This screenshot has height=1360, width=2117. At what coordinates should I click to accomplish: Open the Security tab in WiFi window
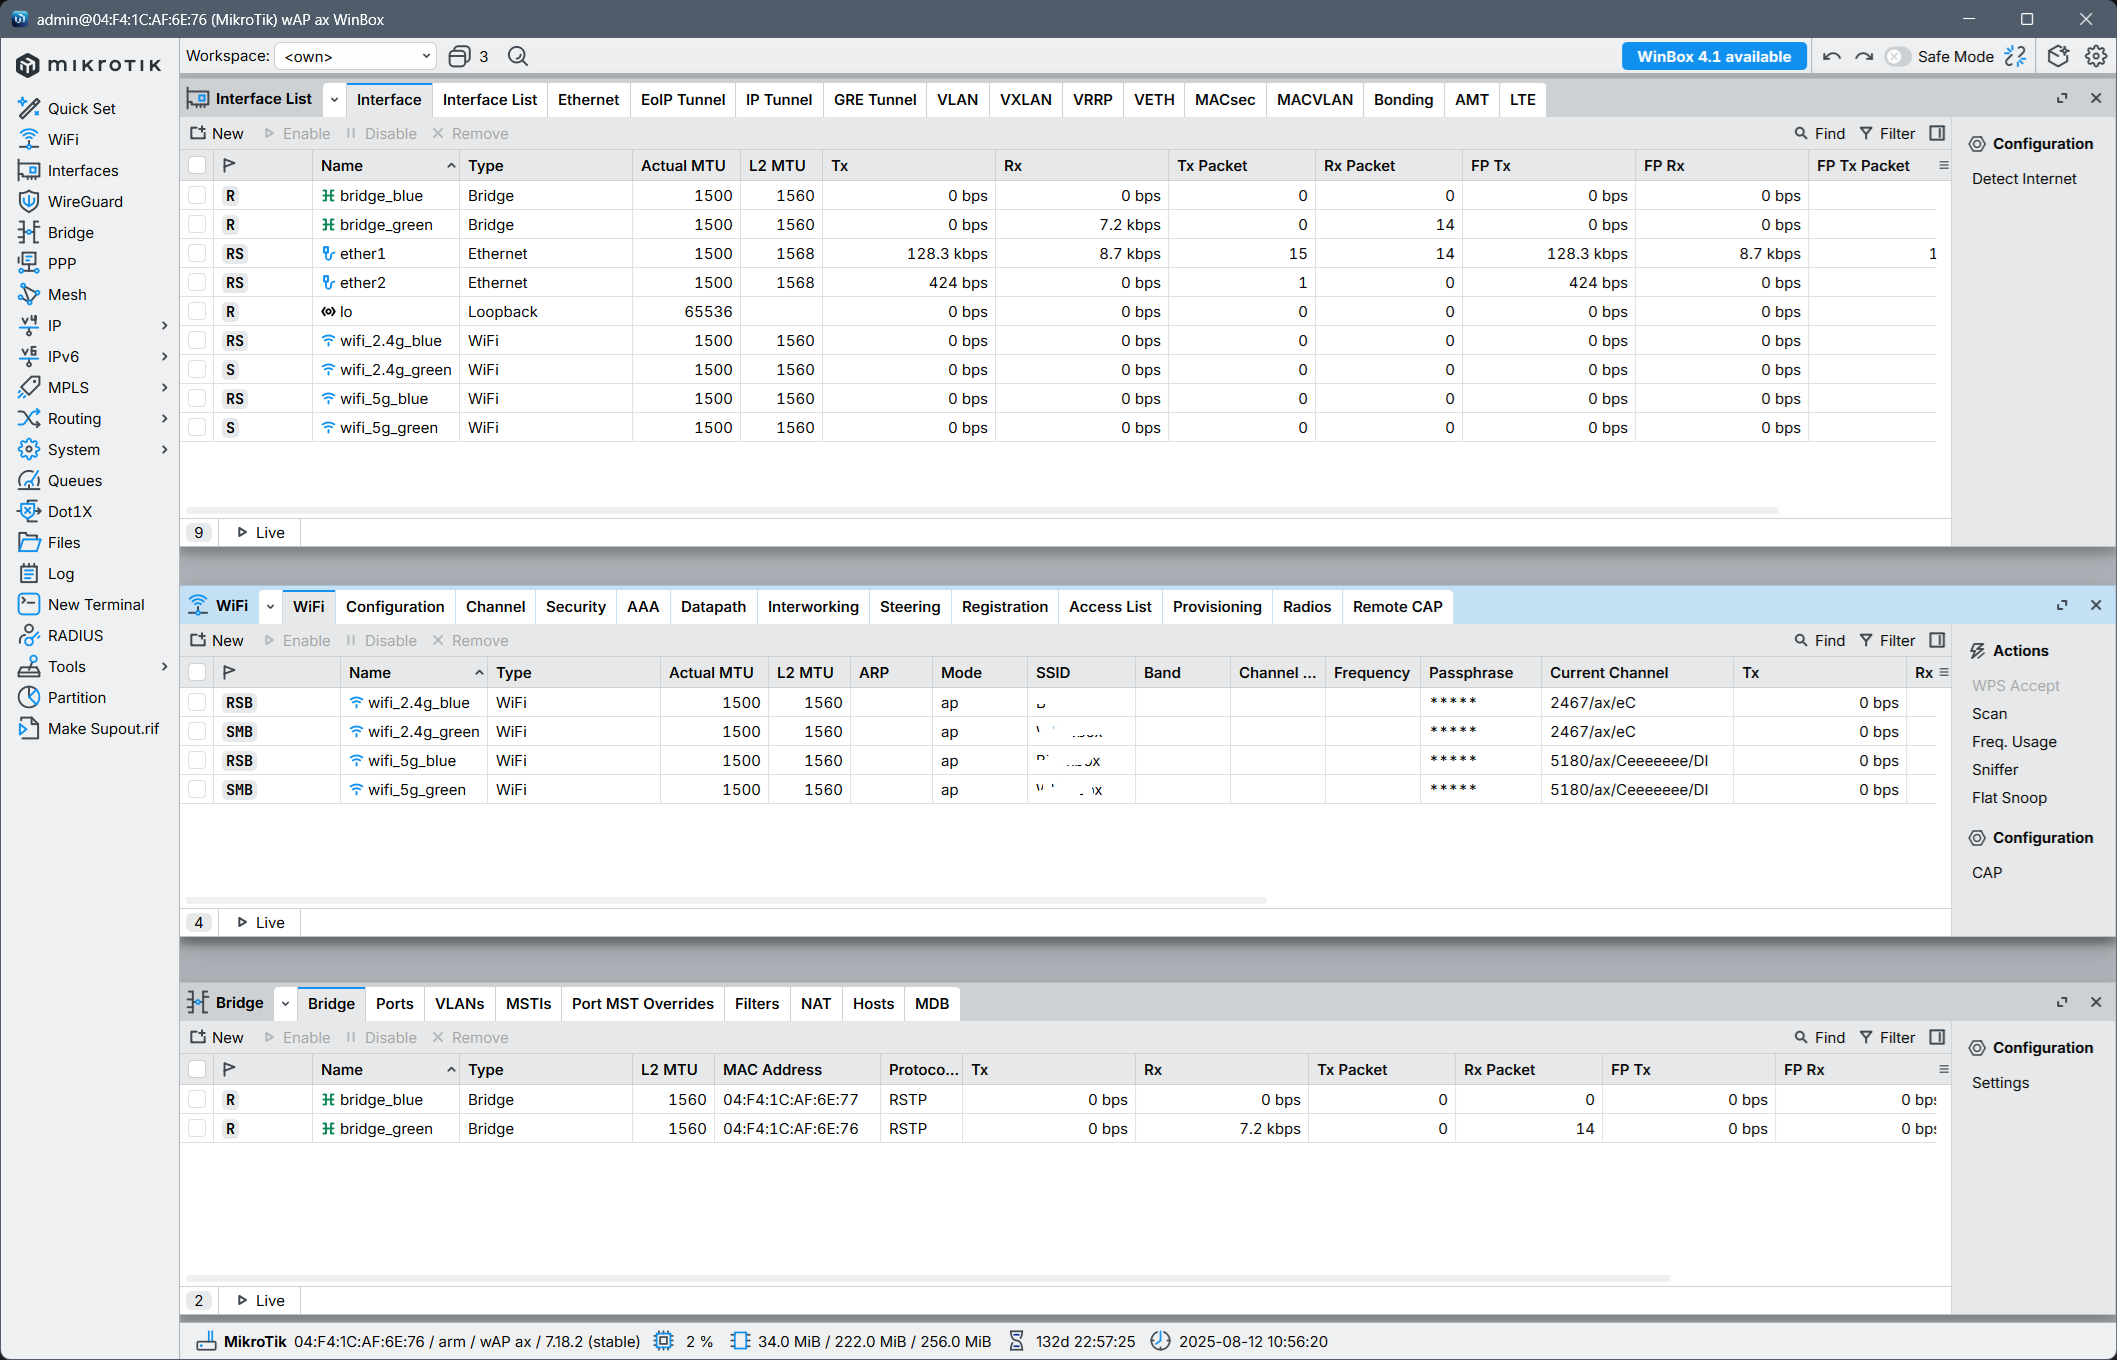(575, 606)
